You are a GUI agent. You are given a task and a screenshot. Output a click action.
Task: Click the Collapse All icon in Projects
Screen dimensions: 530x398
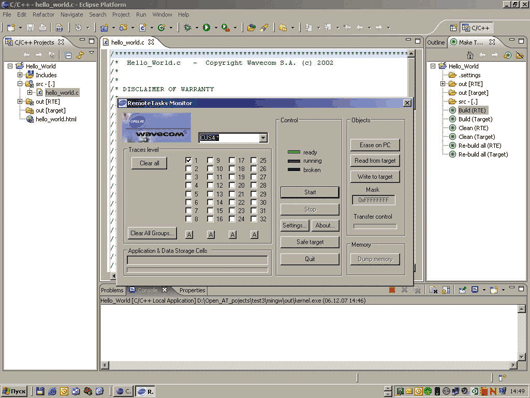point(68,55)
